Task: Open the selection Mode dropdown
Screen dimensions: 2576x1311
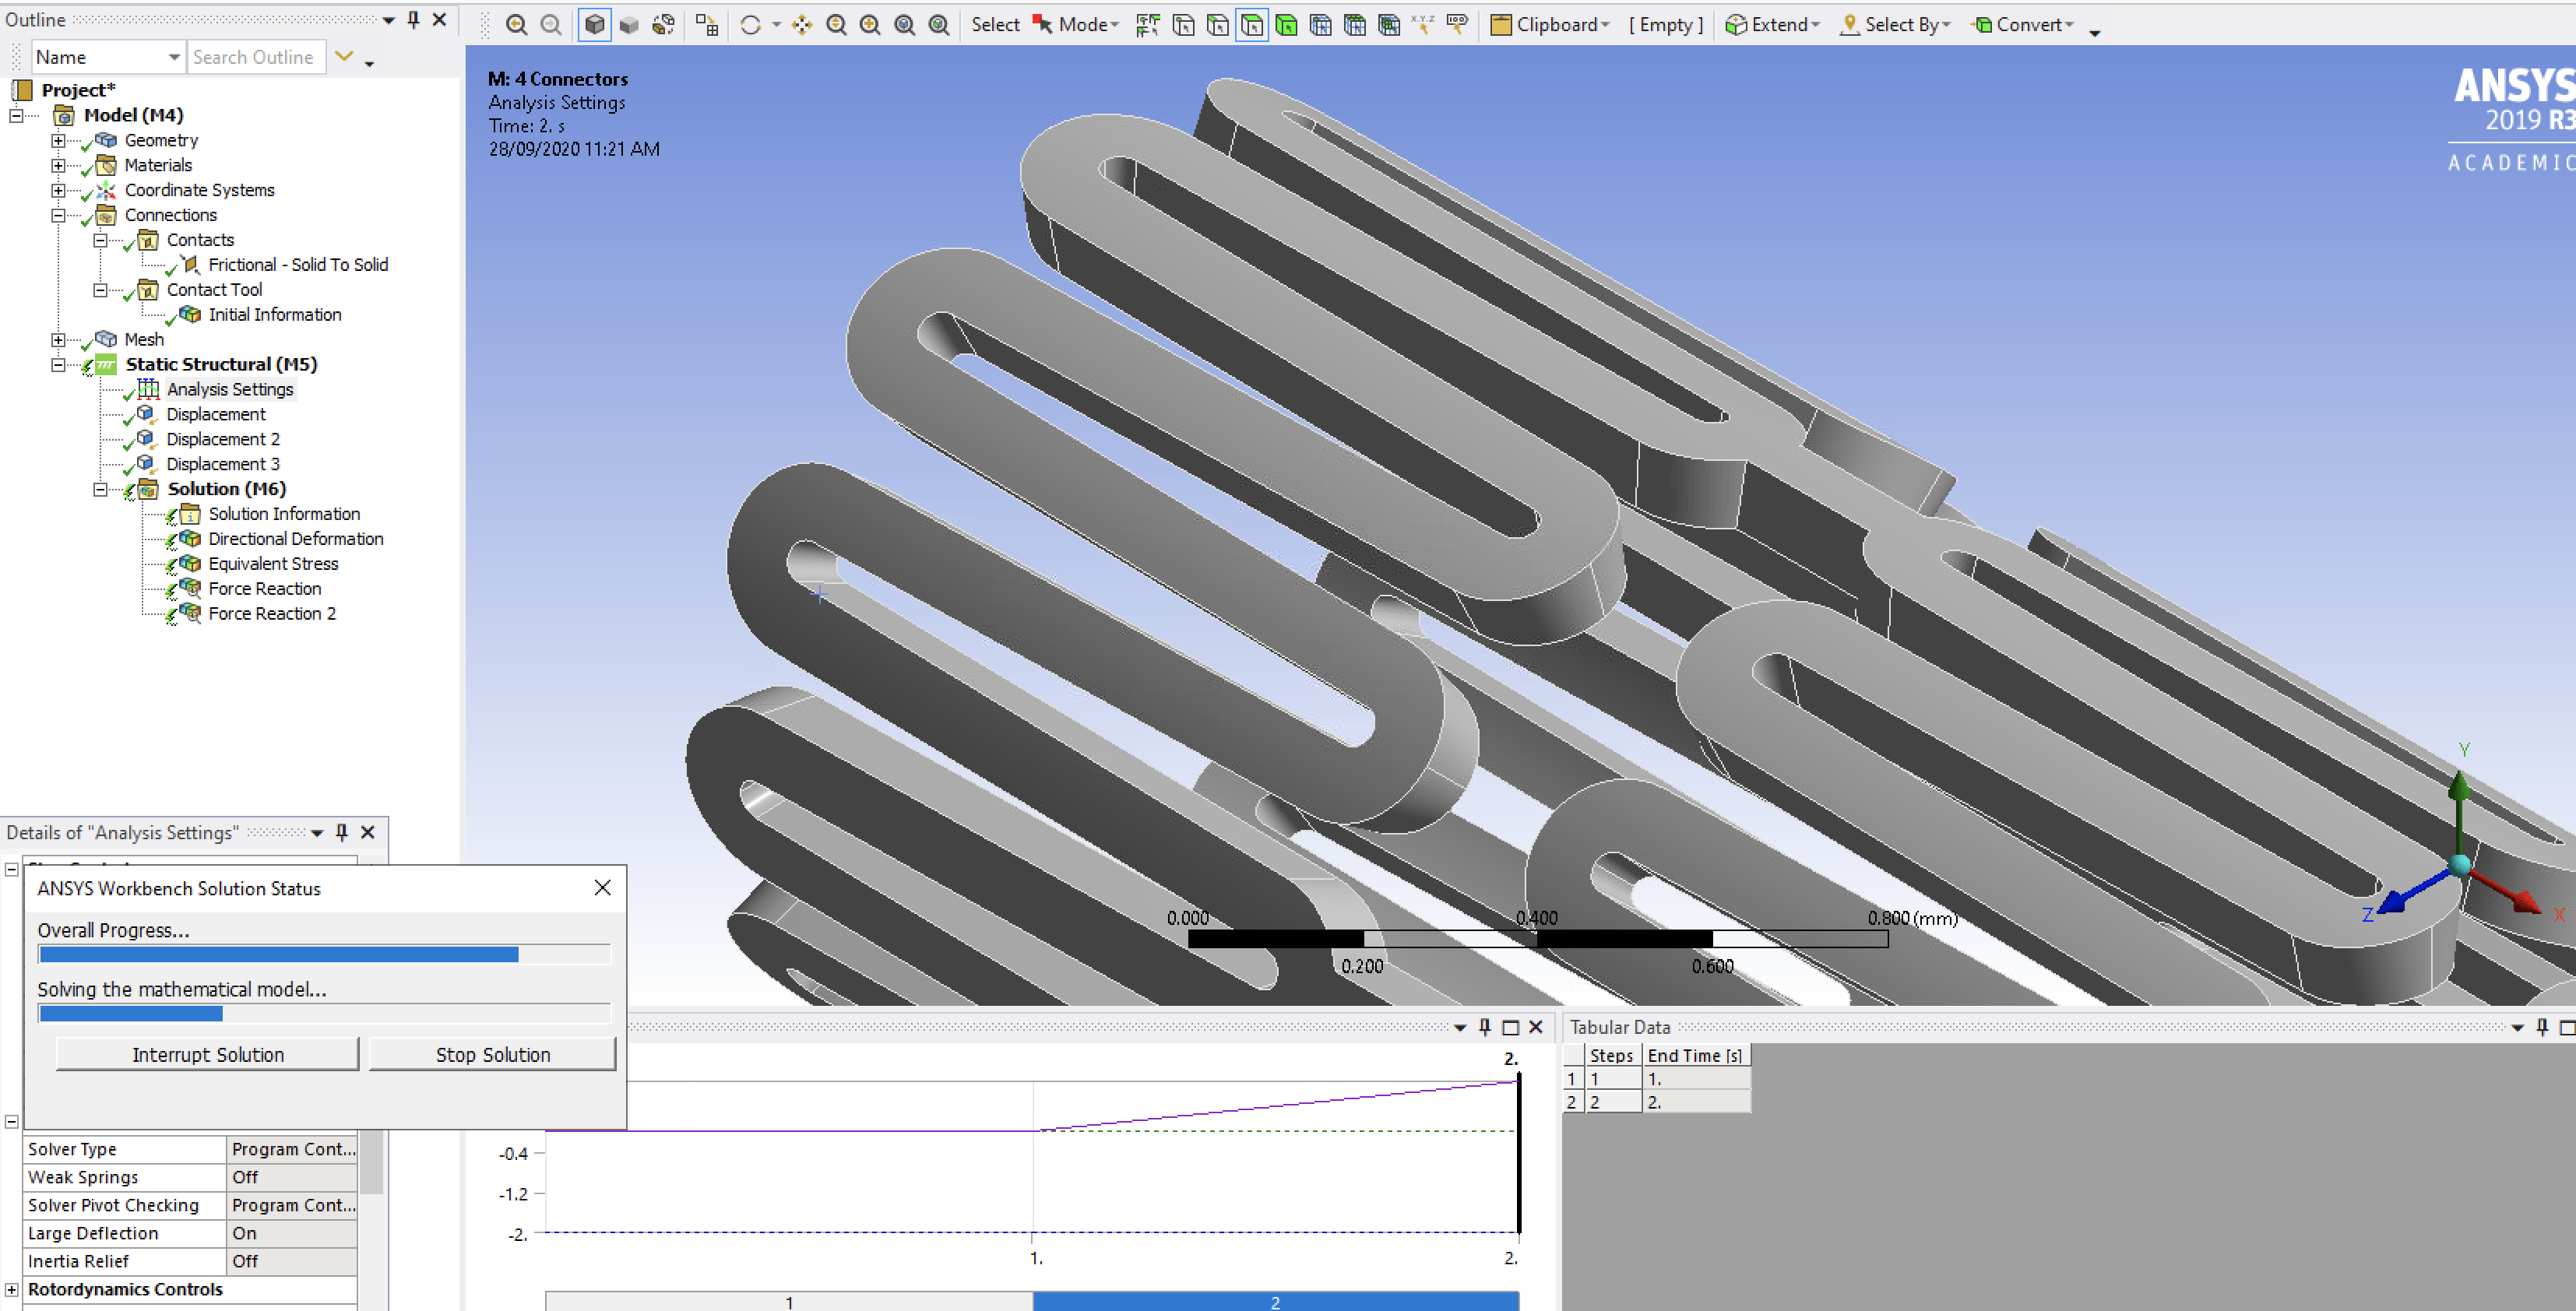Action: coord(1077,25)
